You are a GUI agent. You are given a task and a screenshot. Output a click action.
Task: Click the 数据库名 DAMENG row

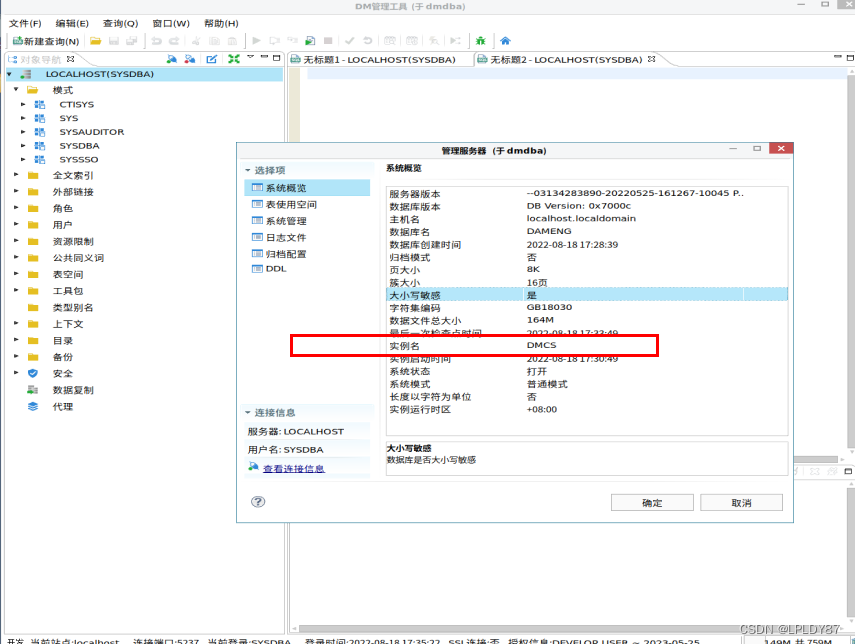(x=587, y=231)
